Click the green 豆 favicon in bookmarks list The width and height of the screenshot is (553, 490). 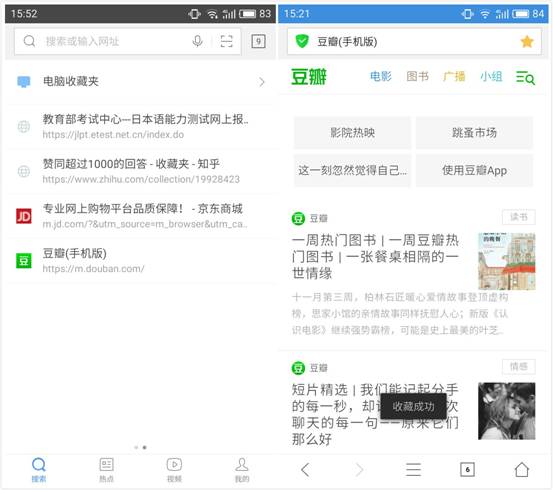(x=24, y=261)
